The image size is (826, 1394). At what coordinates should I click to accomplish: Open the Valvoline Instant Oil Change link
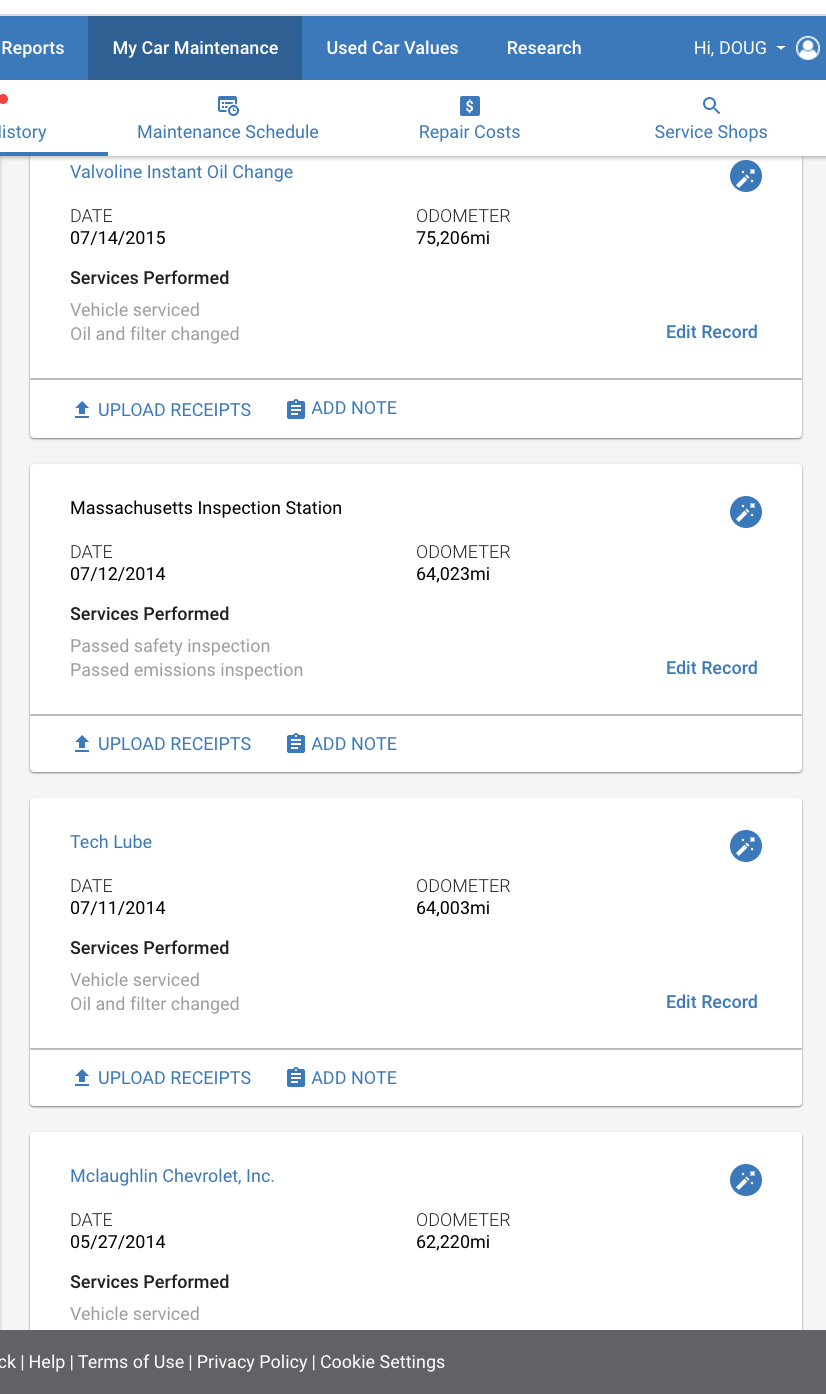(x=182, y=172)
